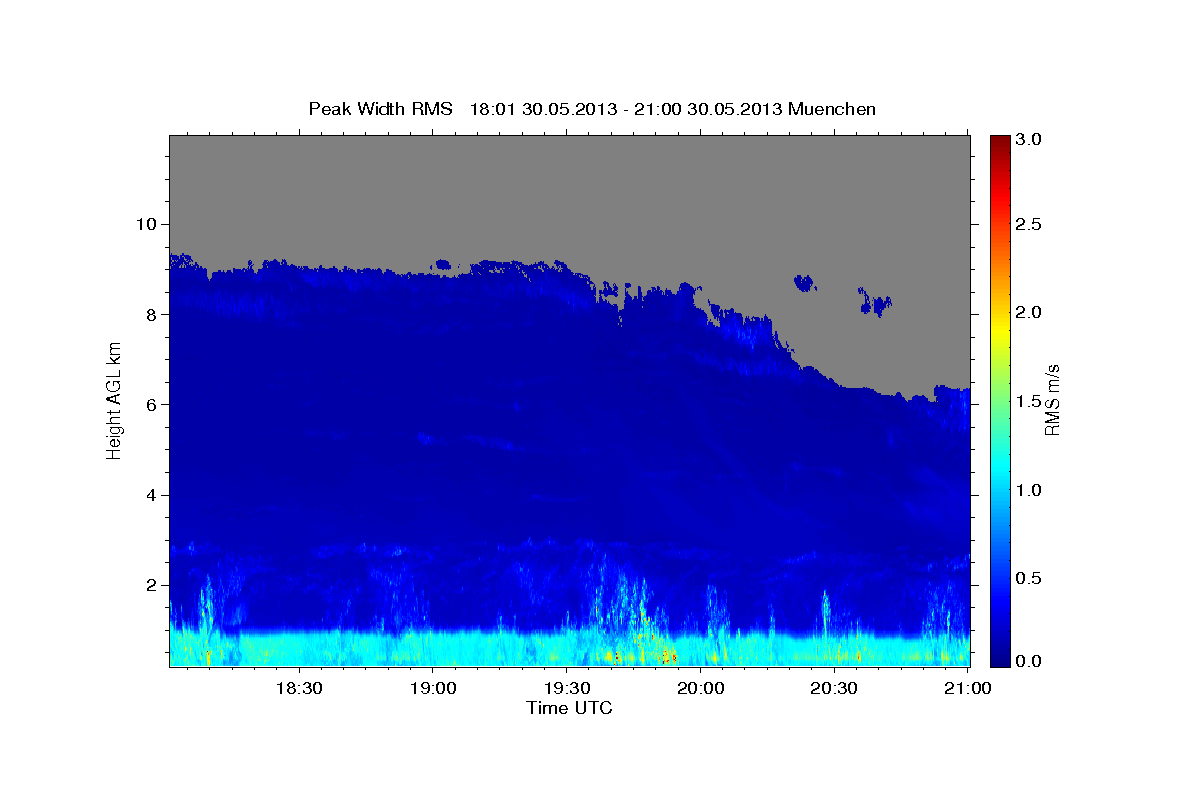Image resolution: width=1200 pixels, height=800 pixels.
Task: Click the '21:00' time tick label
Action: tap(967, 688)
